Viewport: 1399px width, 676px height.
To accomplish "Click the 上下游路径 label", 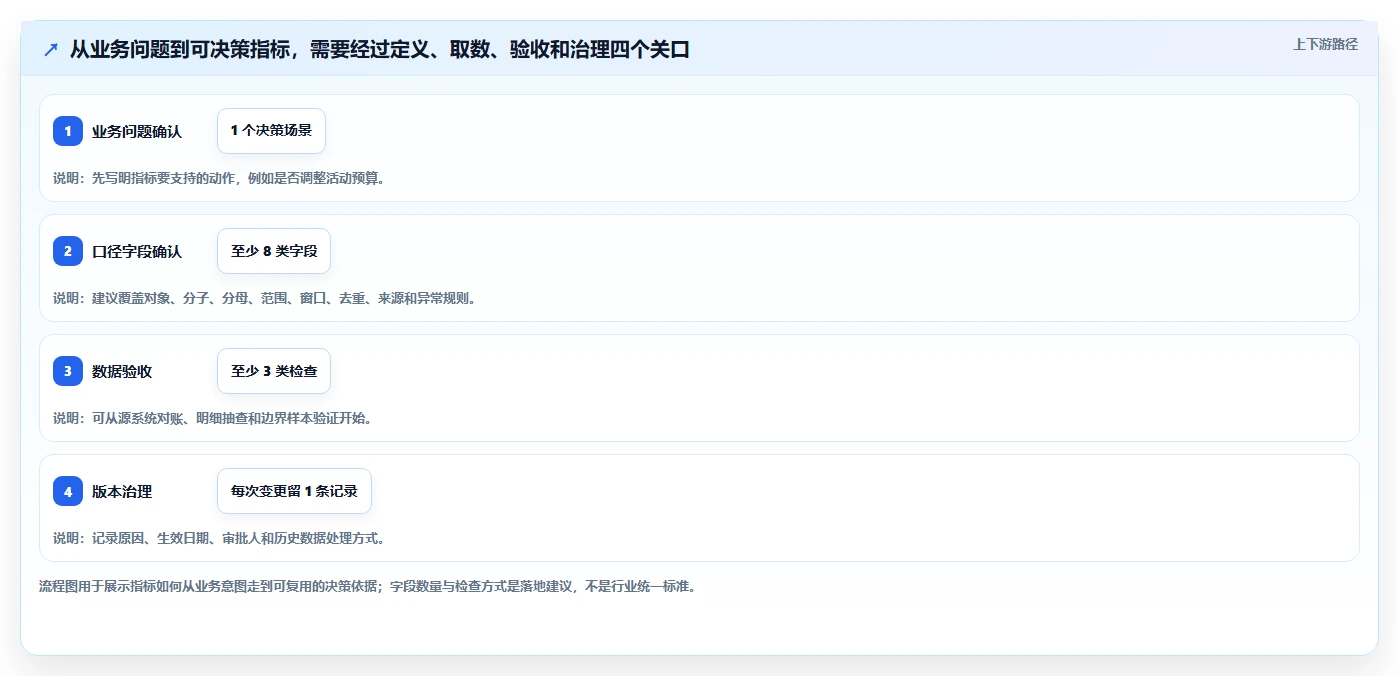I will point(1325,44).
